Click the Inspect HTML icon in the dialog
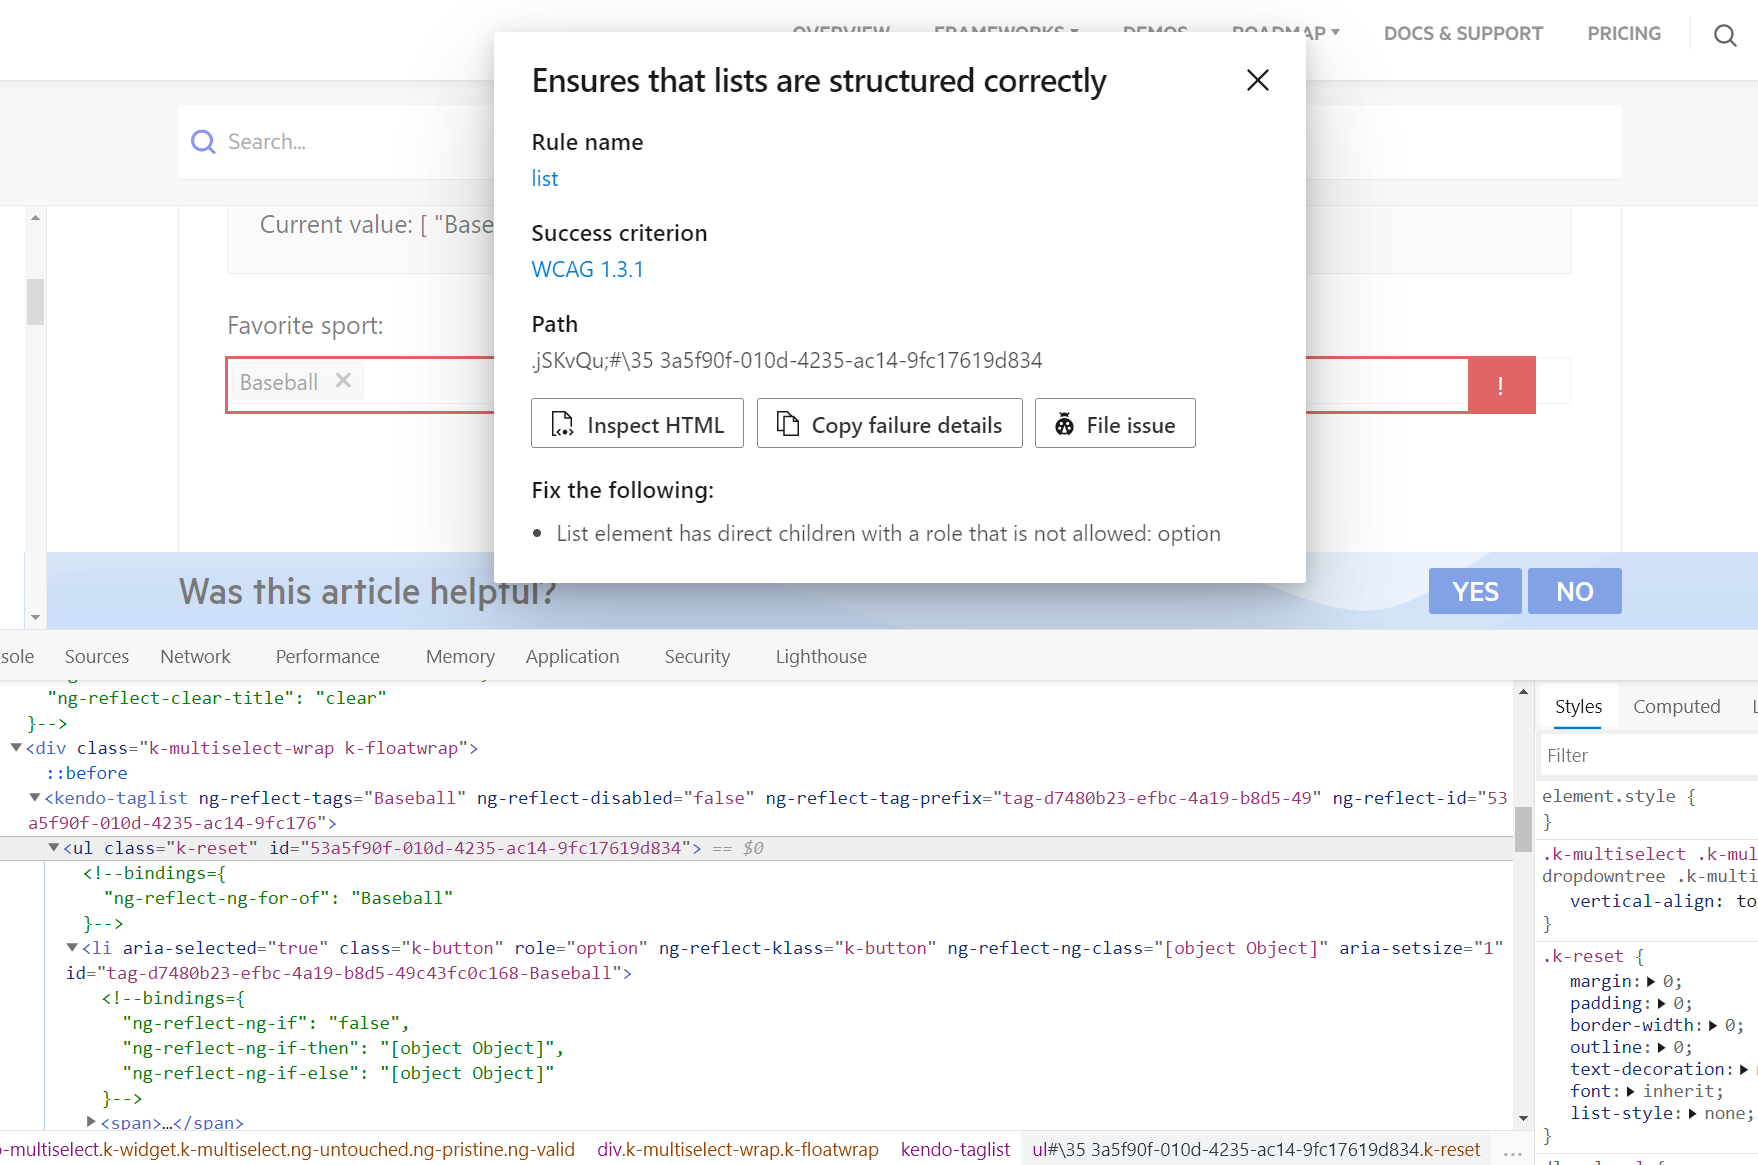This screenshot has height=1165, width=1758. pyautogui.click(x=564, y=424)
